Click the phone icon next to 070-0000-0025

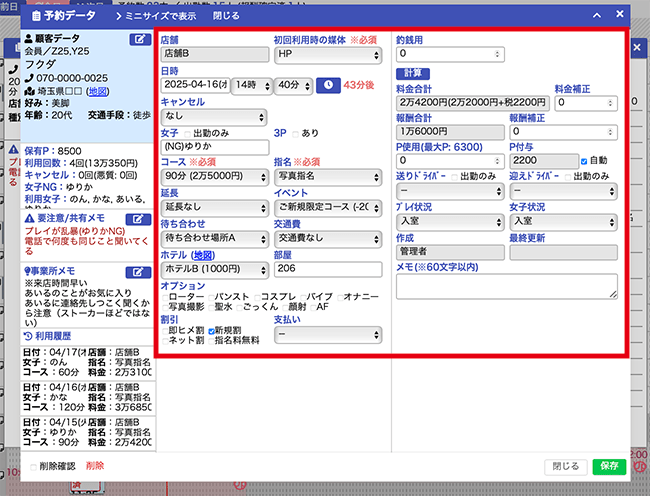click(29, 78)
